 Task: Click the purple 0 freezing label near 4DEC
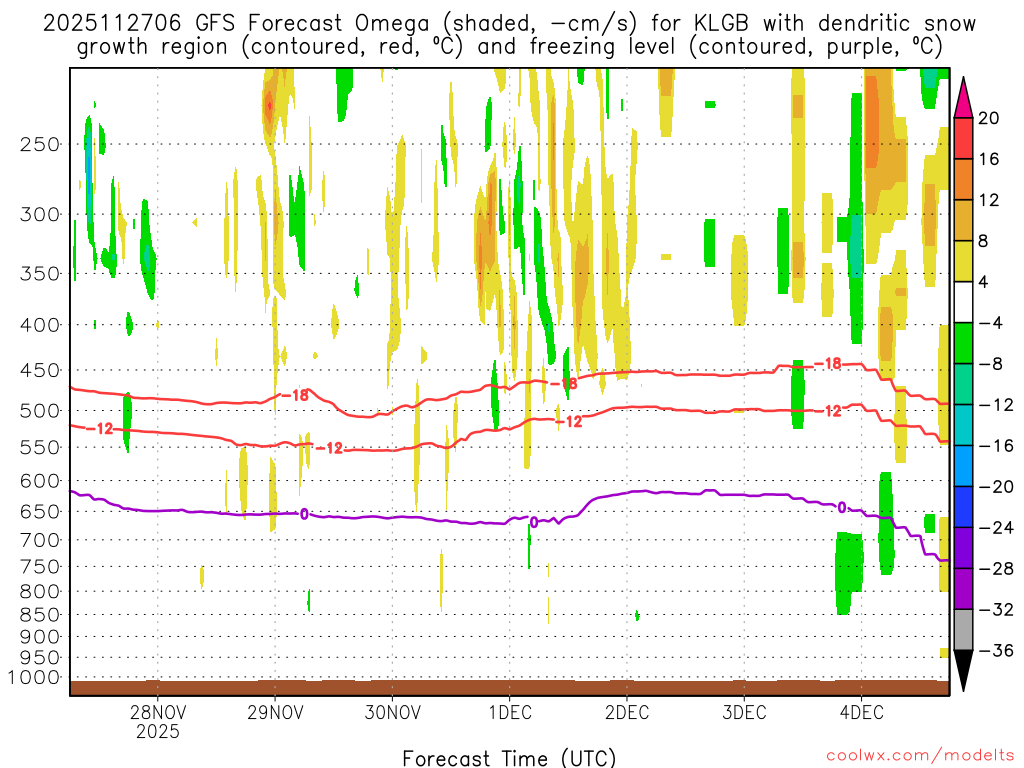(x=842, y=507)
